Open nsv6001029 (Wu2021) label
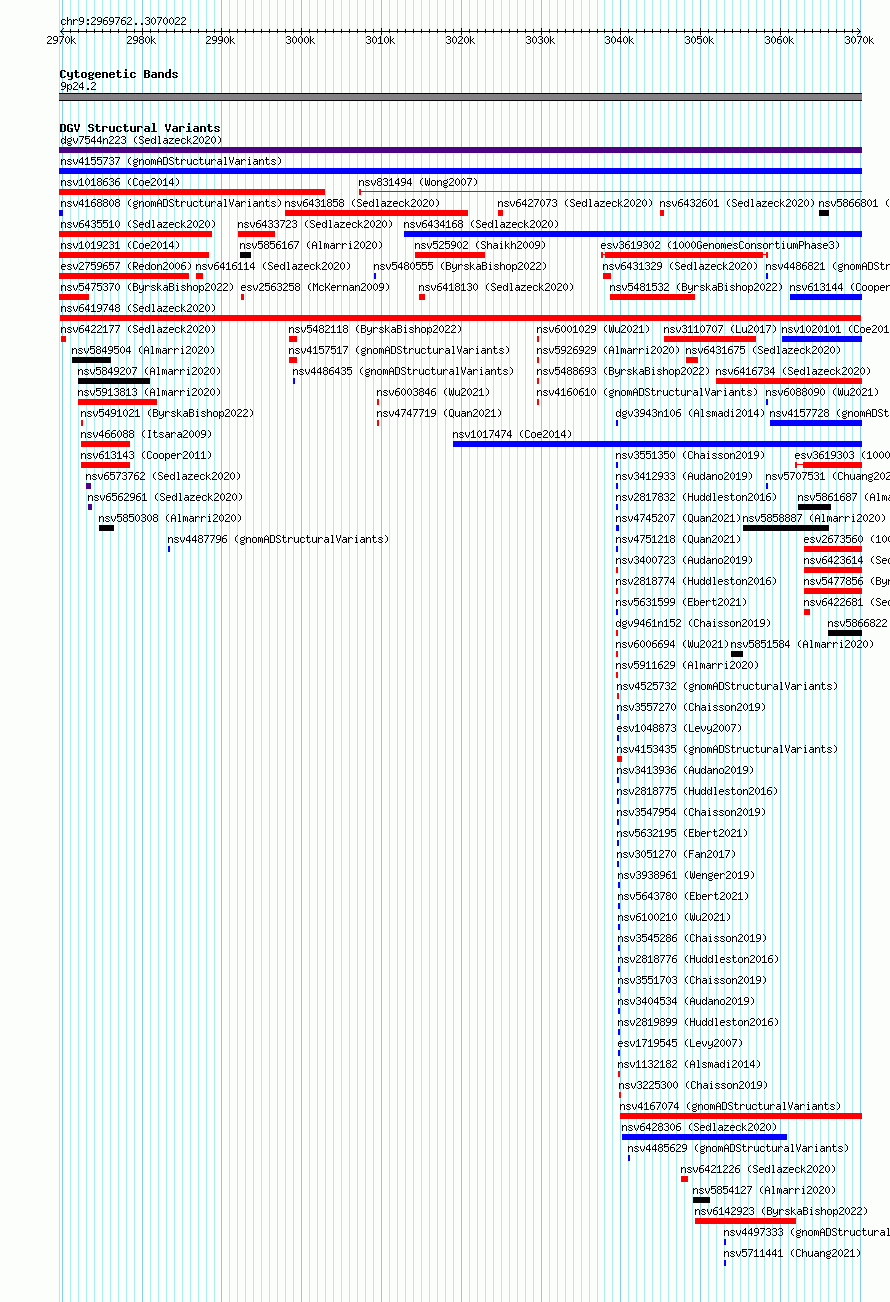The image size is (890, 1302). (x=593, y=329)
